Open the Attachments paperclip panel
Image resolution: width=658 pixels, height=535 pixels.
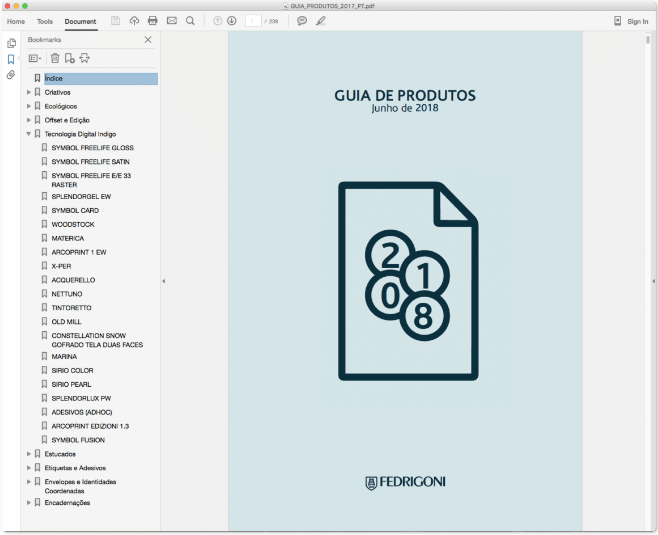[x=11, y=75]
